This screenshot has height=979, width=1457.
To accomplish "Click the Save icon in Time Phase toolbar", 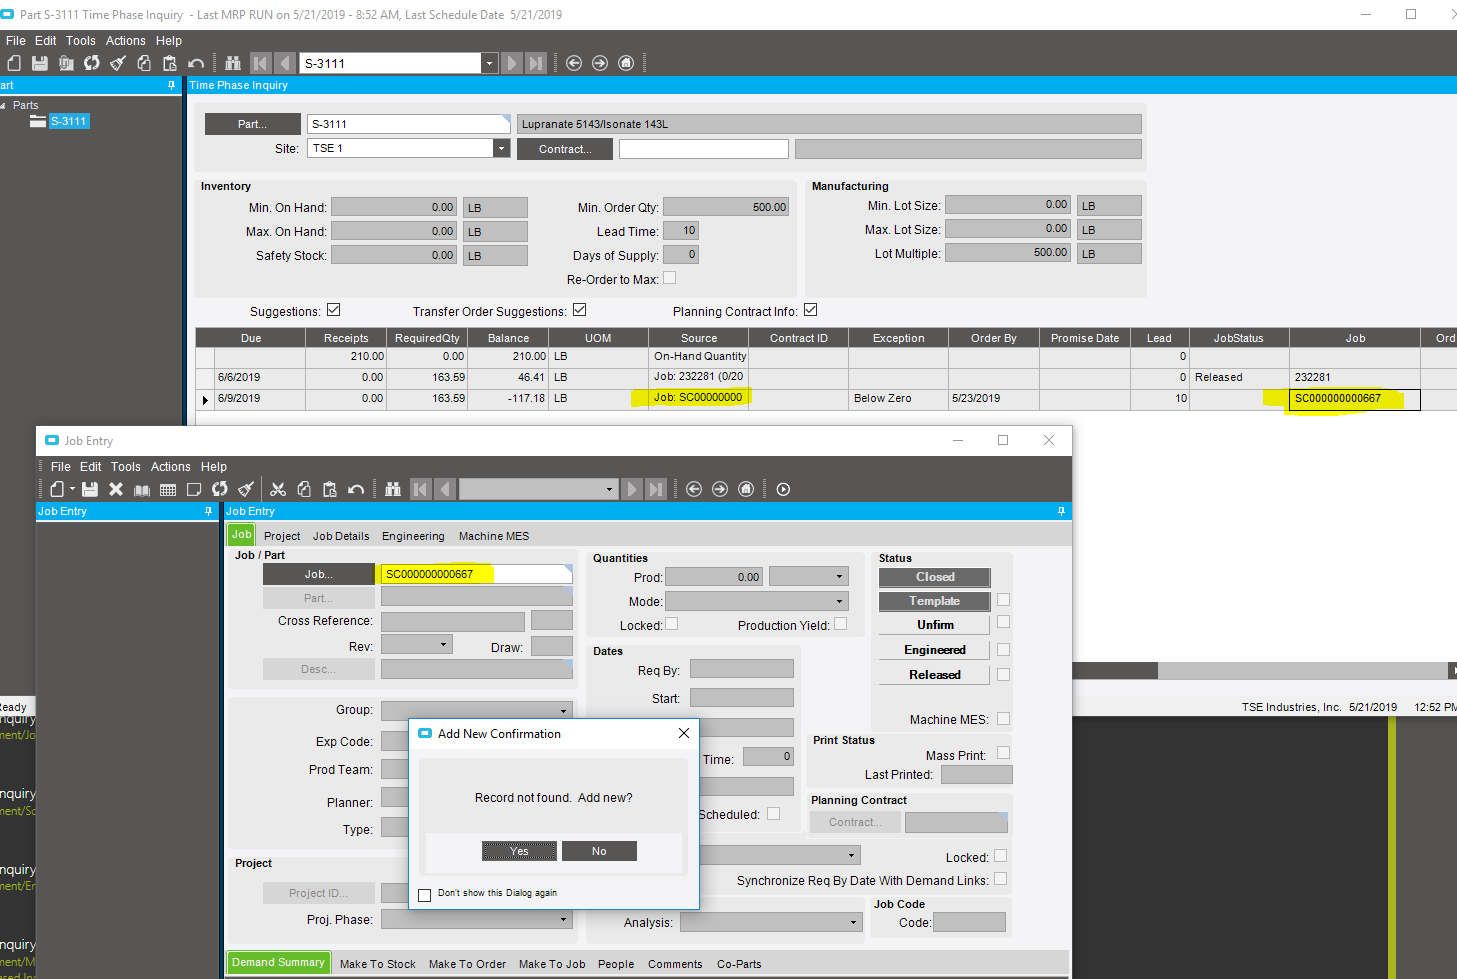I will click(x=40, y=63).
